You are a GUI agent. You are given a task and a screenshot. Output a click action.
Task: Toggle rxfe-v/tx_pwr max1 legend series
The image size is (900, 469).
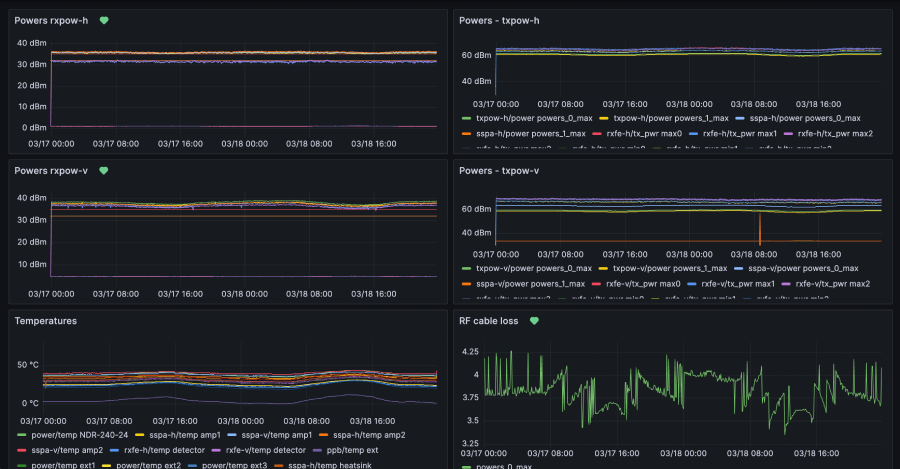pyautogui.click(x=738, y=284)
